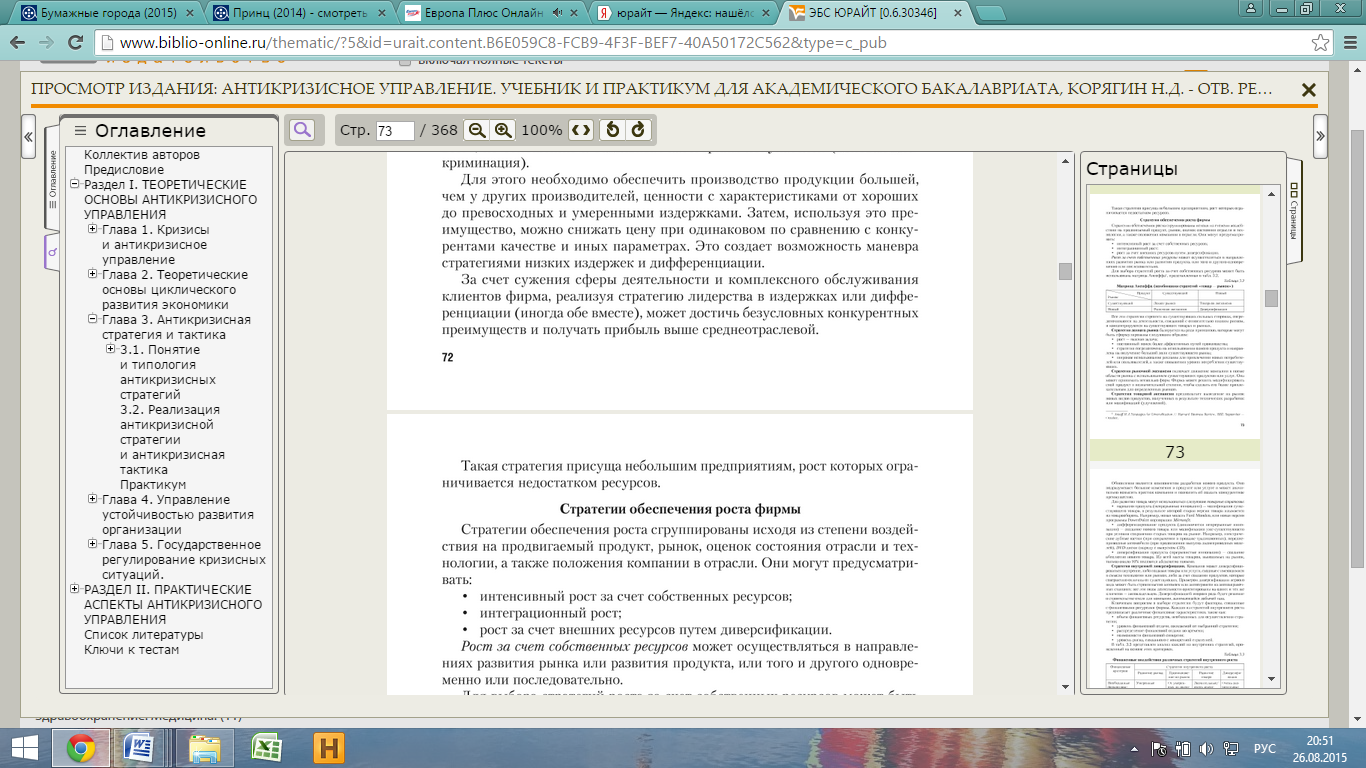Click the thumbnails panel scrollbar handle
The height and width of the screenshot is (768, 1366).
(x=1271, y=298)
